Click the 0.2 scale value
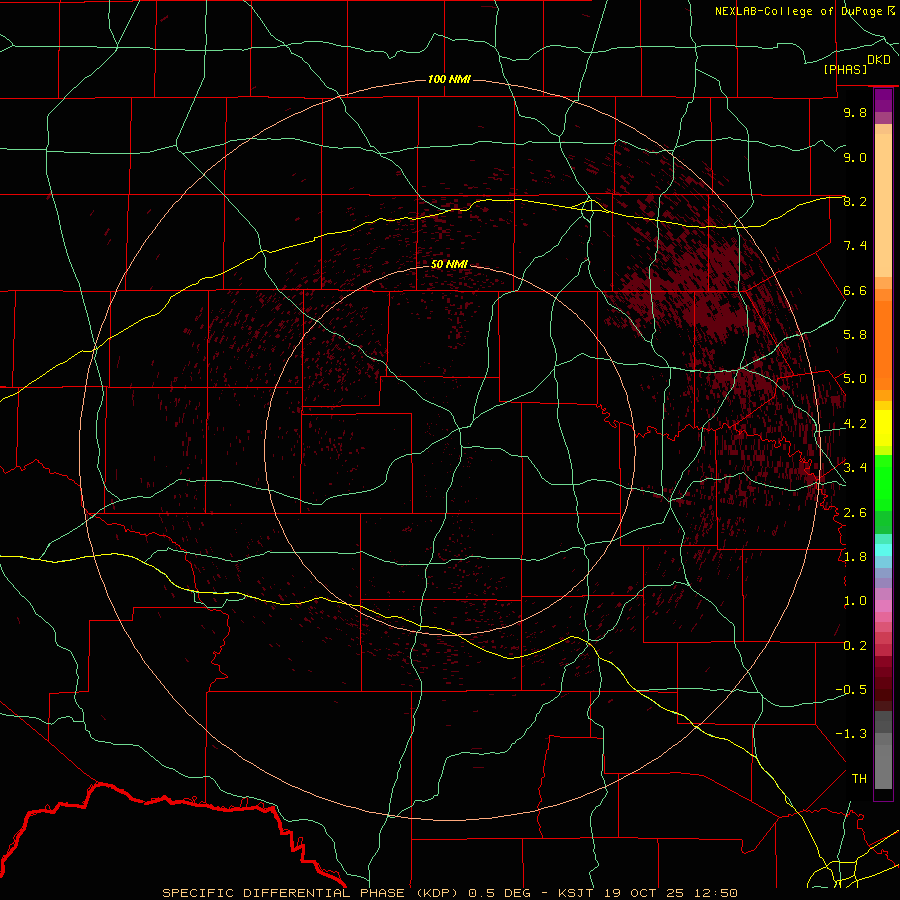The image size is (900, 900). pos(855,646)
